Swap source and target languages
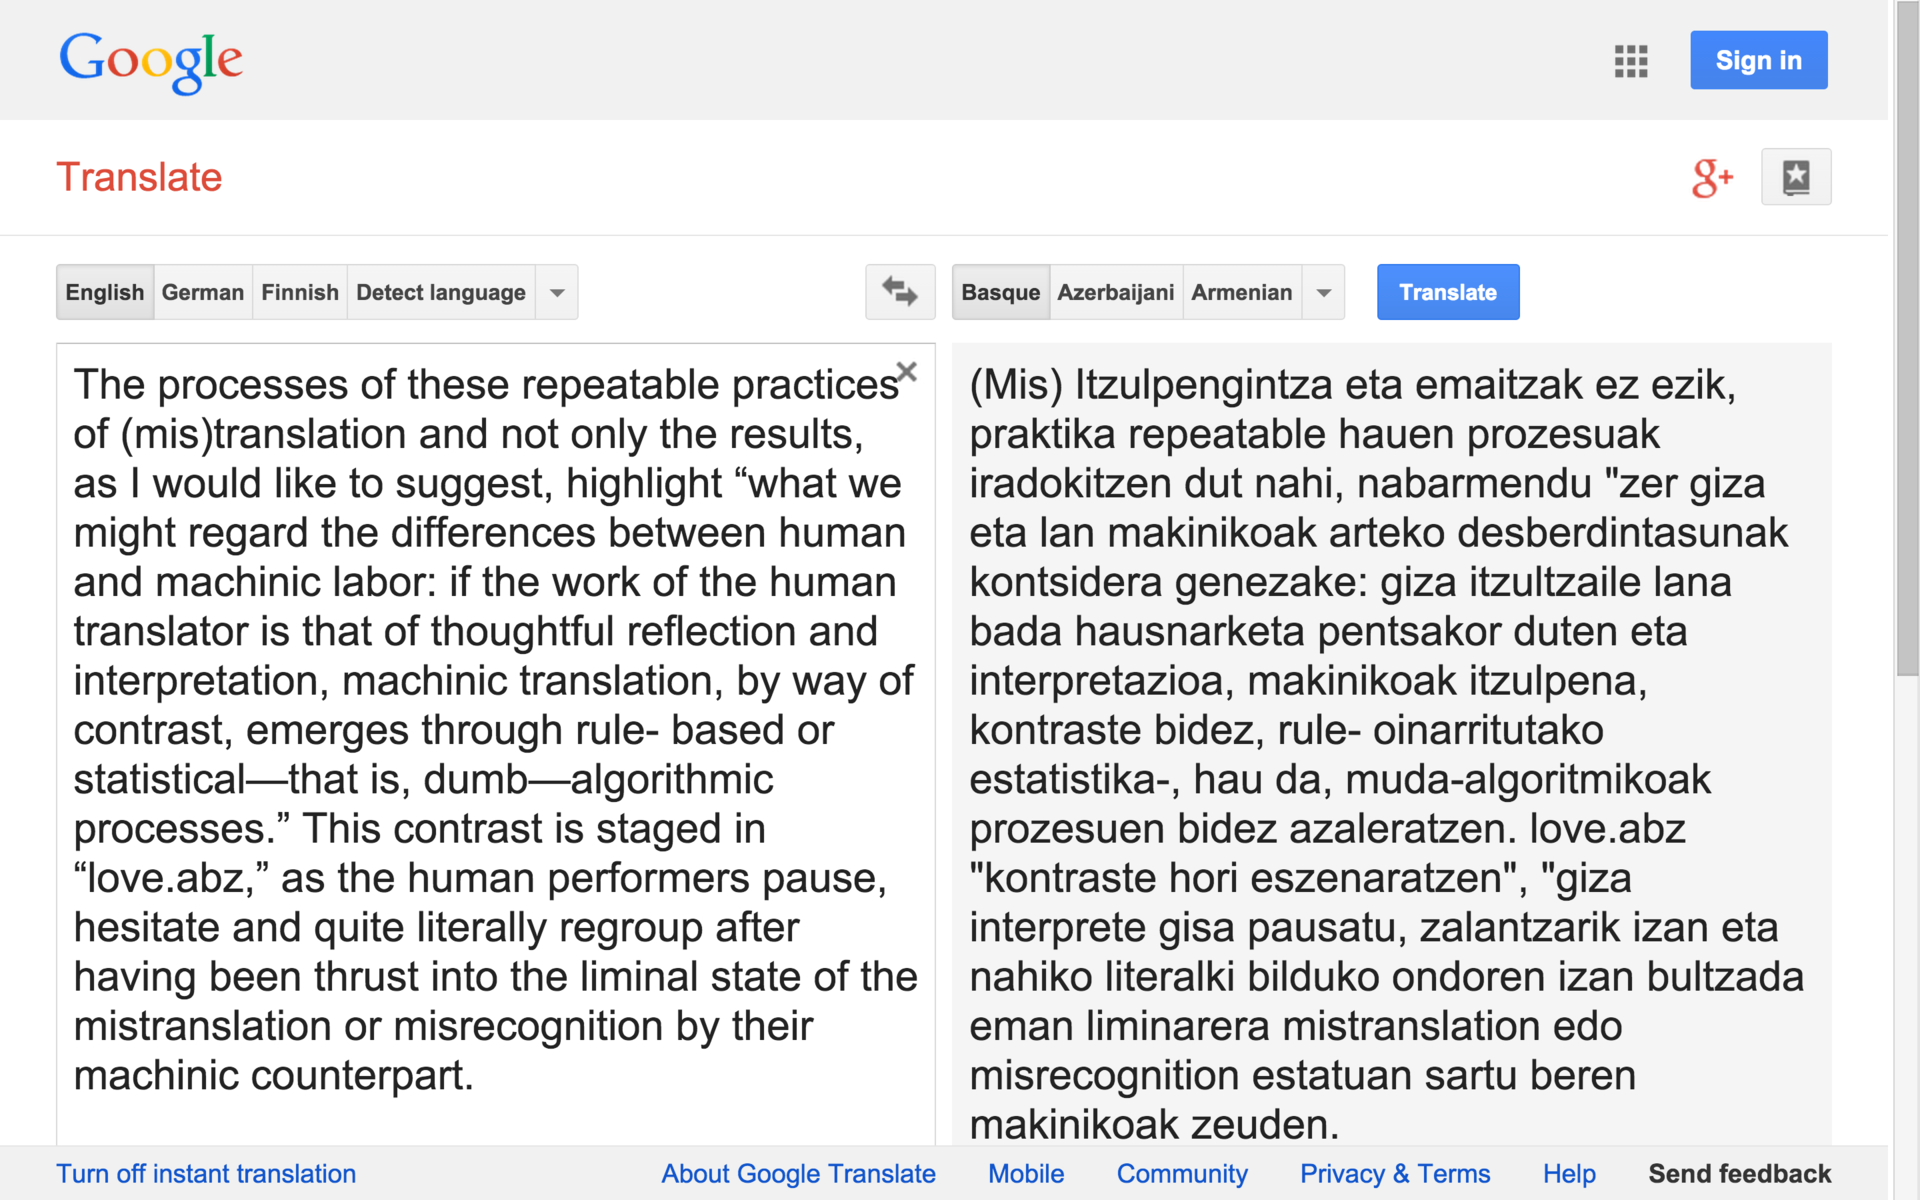 coord(900,292)
